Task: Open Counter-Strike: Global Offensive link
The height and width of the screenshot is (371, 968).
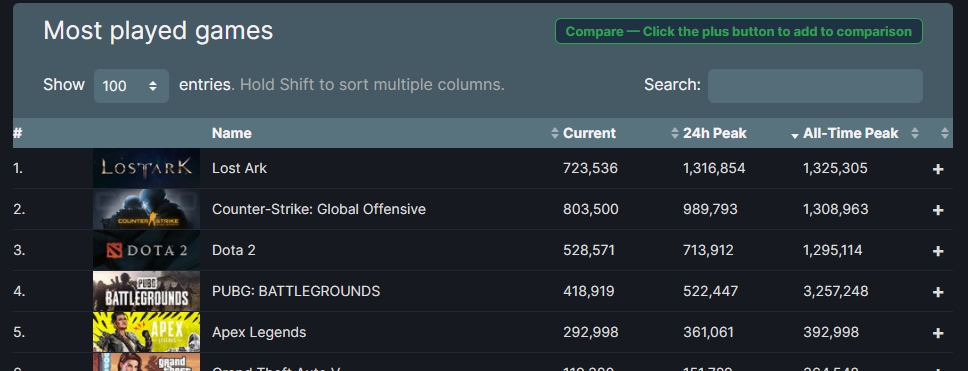Action: coord(319,209)
